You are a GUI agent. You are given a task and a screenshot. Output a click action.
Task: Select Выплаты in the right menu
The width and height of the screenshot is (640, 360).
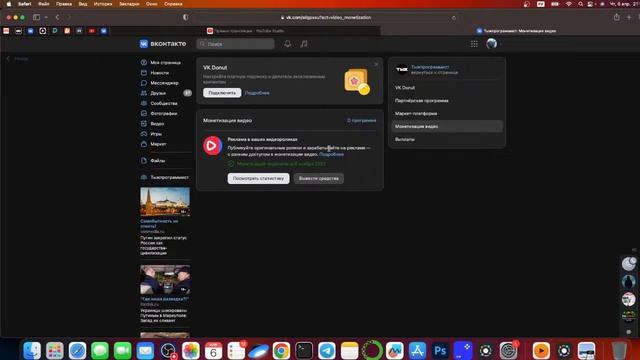[447, 139]
